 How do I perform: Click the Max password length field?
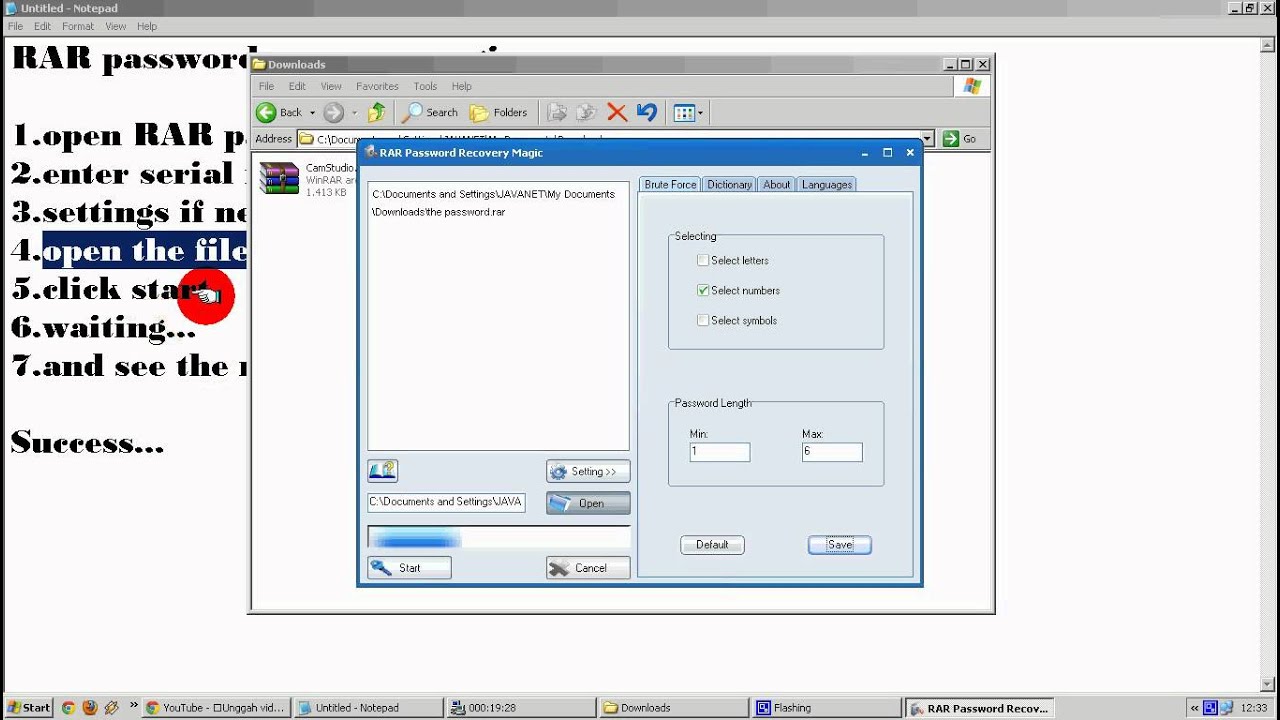(x=832, y=452)
